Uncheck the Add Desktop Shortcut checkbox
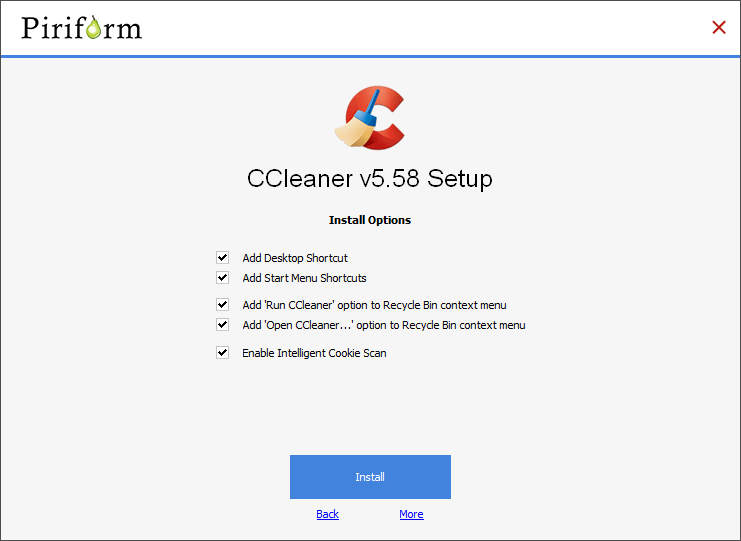This screenshot has width=741, height=541. pos(223,258)
